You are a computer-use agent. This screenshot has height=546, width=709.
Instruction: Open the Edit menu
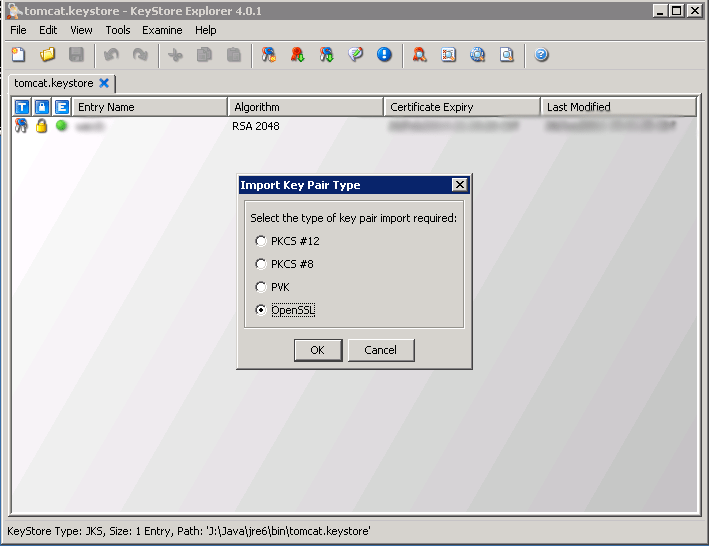[x=48, y=30]
